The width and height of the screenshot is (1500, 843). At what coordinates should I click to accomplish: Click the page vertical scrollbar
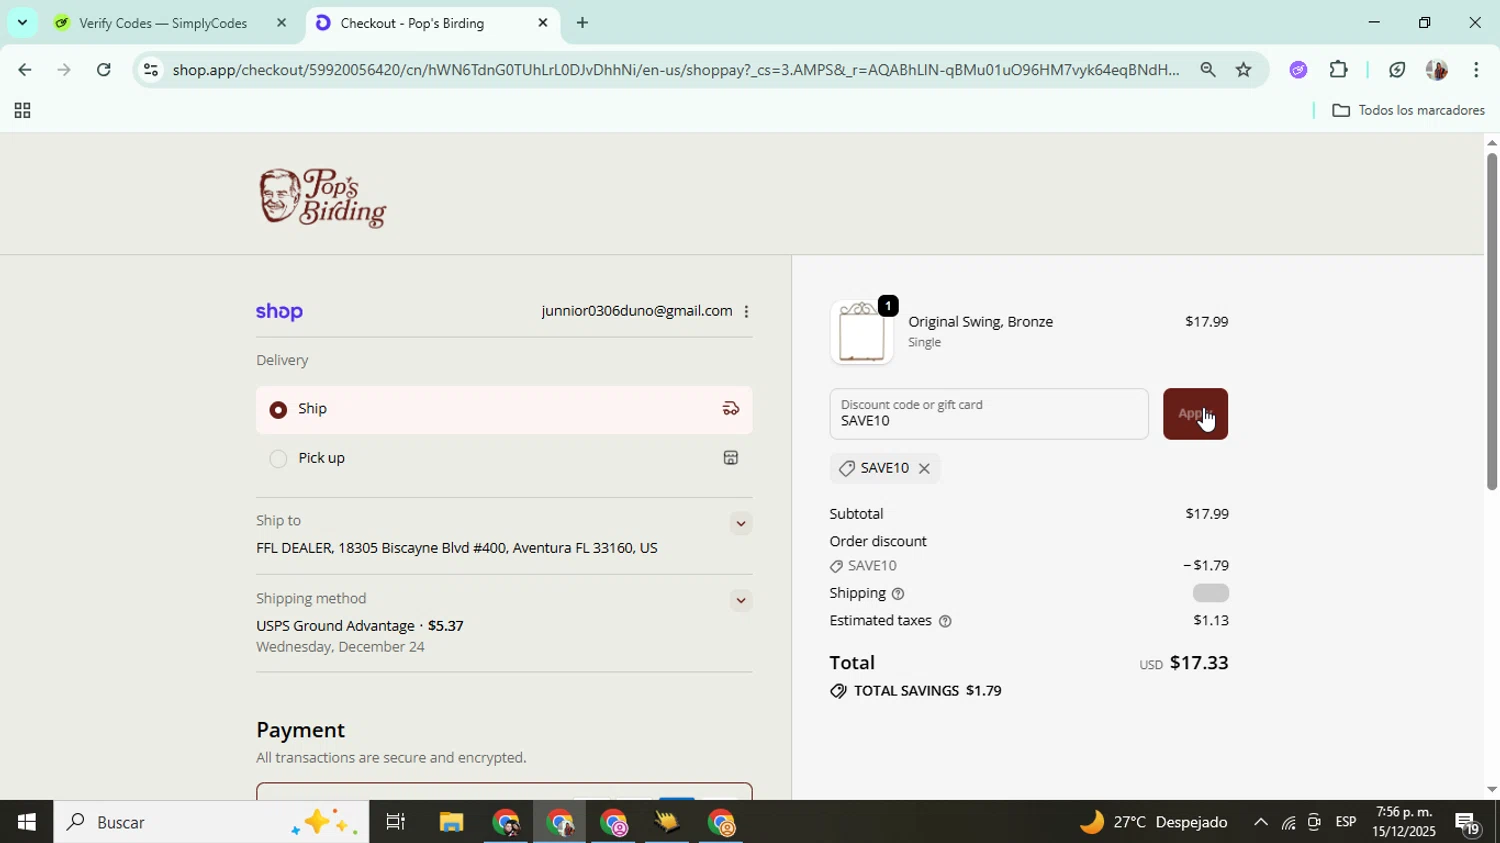pyautogui.click(x=1491, y=320)
